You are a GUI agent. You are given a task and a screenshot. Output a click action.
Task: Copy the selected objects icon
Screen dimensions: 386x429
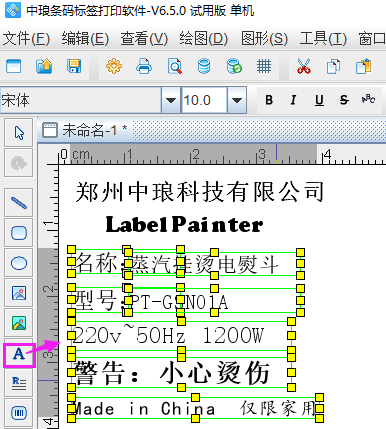333,66
